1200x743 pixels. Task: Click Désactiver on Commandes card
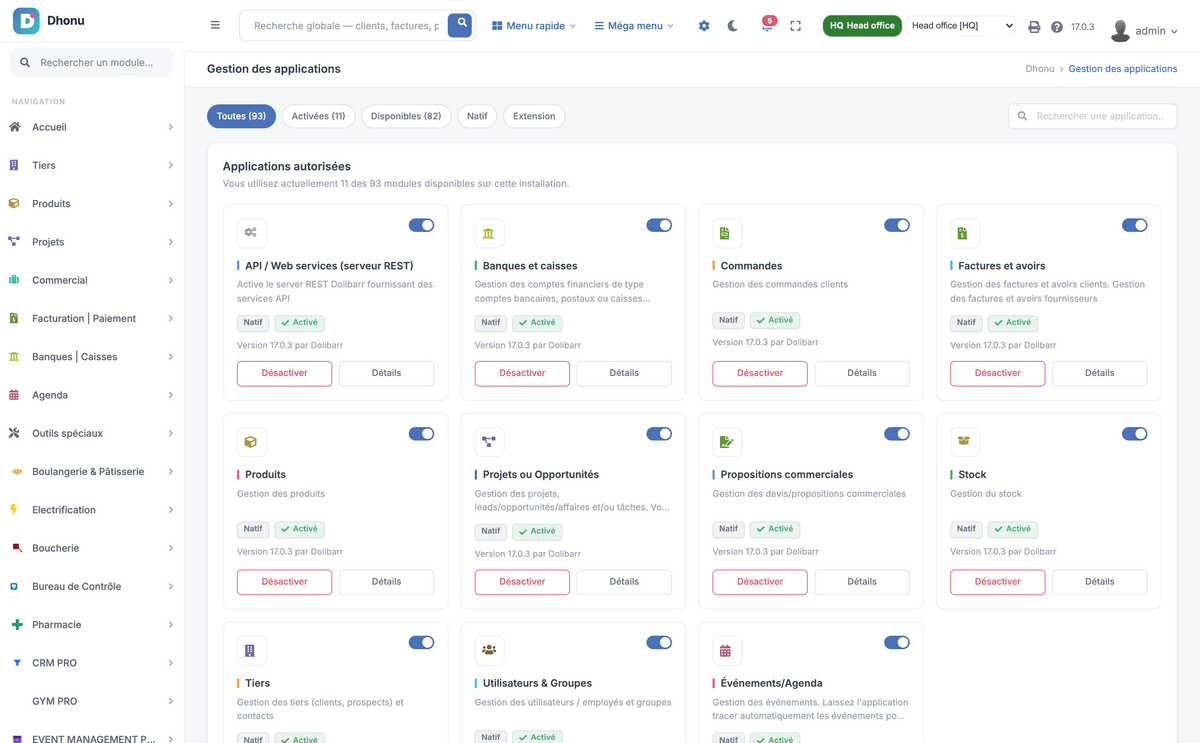coord(760,373)
